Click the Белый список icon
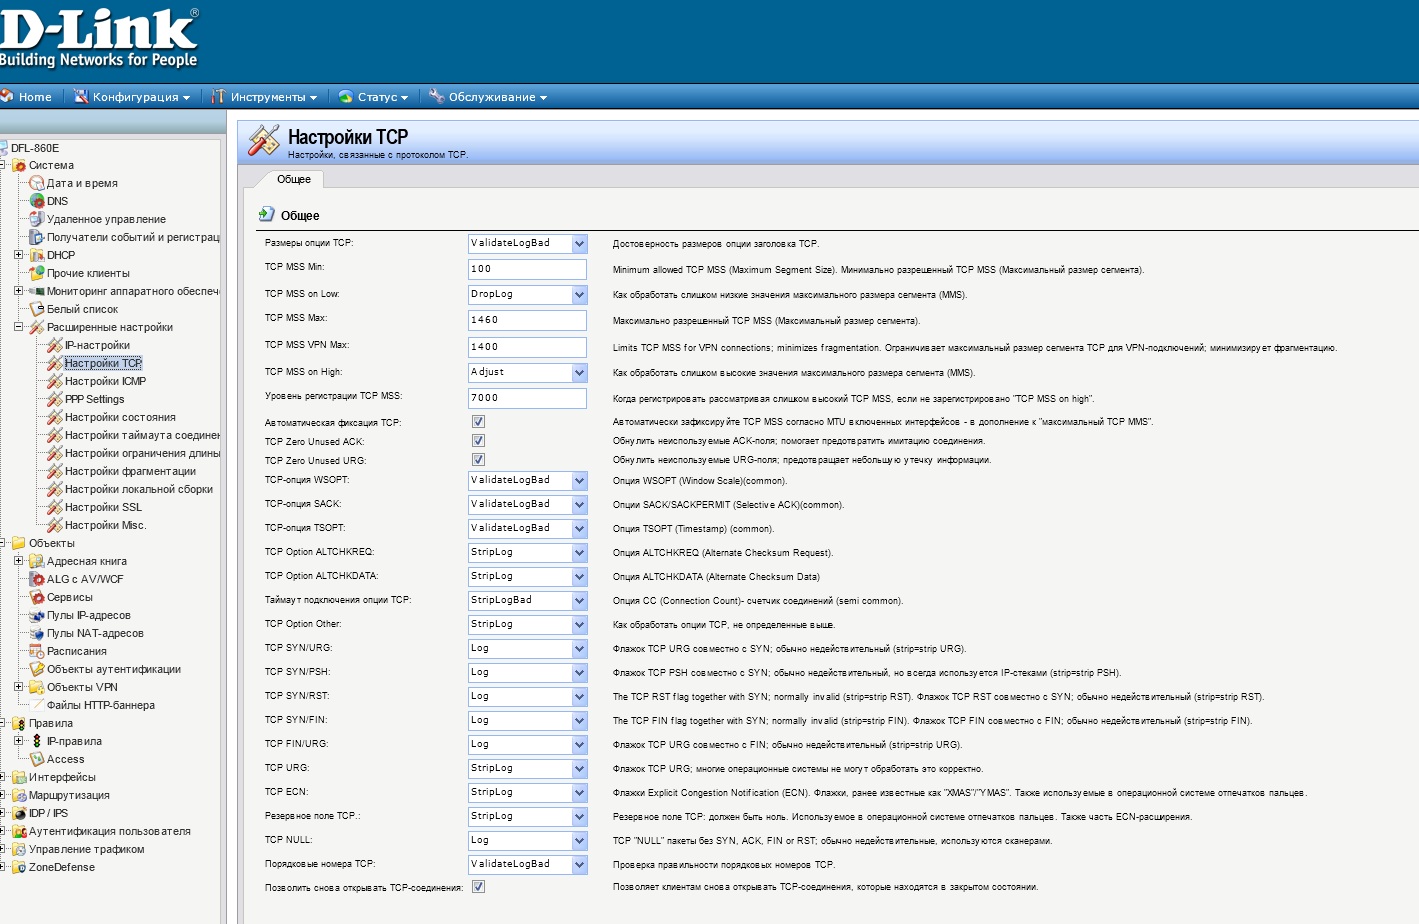 click(37, 309)
